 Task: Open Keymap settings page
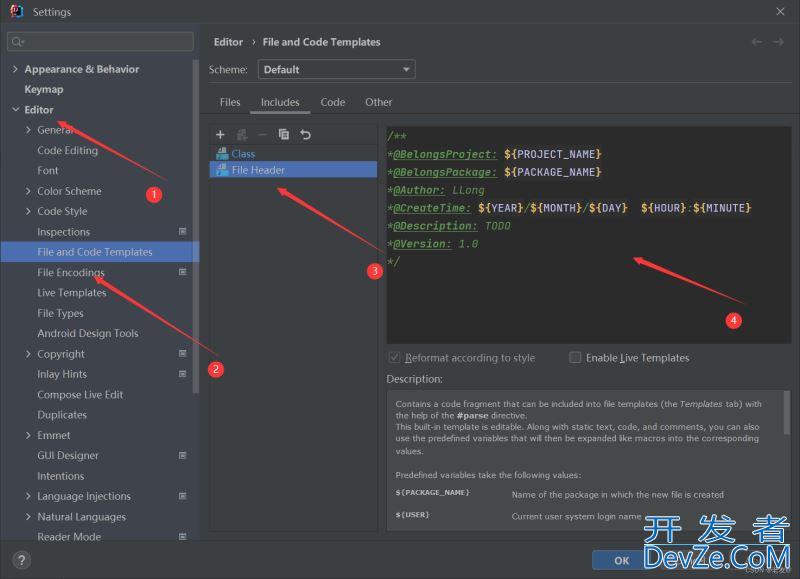click(x=44, y=89)
